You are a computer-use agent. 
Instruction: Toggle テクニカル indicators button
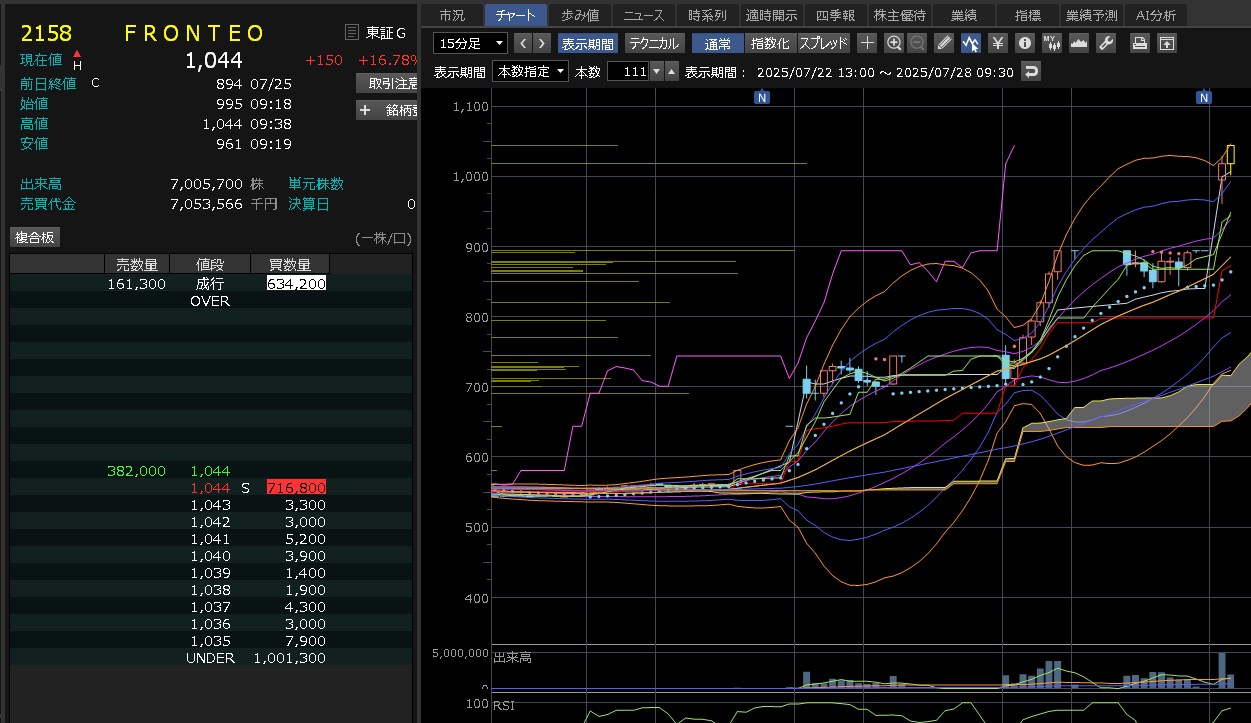pyautogui.click(x=655, y=43)
